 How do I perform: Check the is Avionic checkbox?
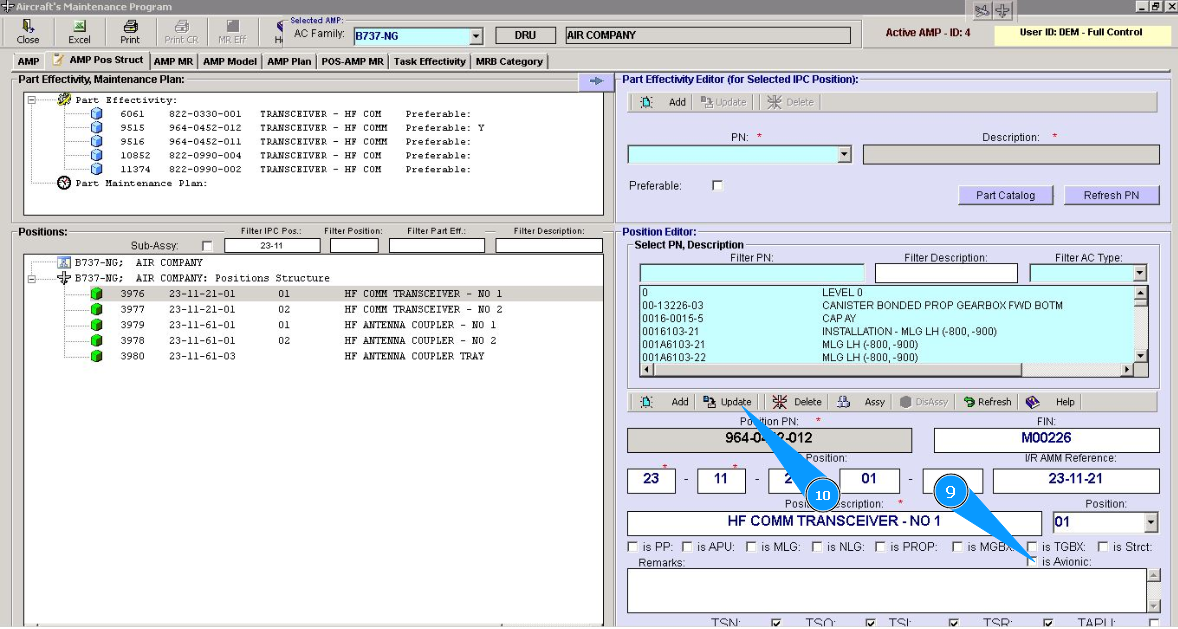point(1032,562)
